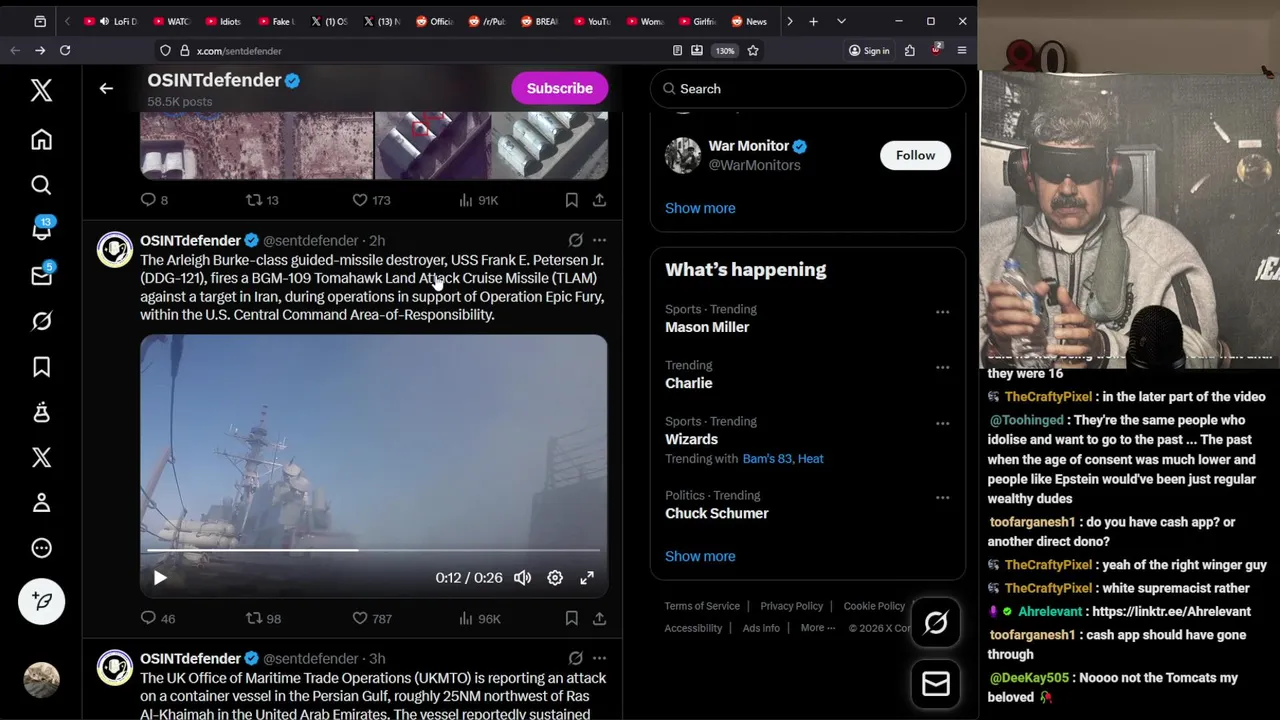Image resolution: width=1280 pixels, height=720 pixels.
Task: Go to Home feed icon
Action: click(x=41, y=140)
